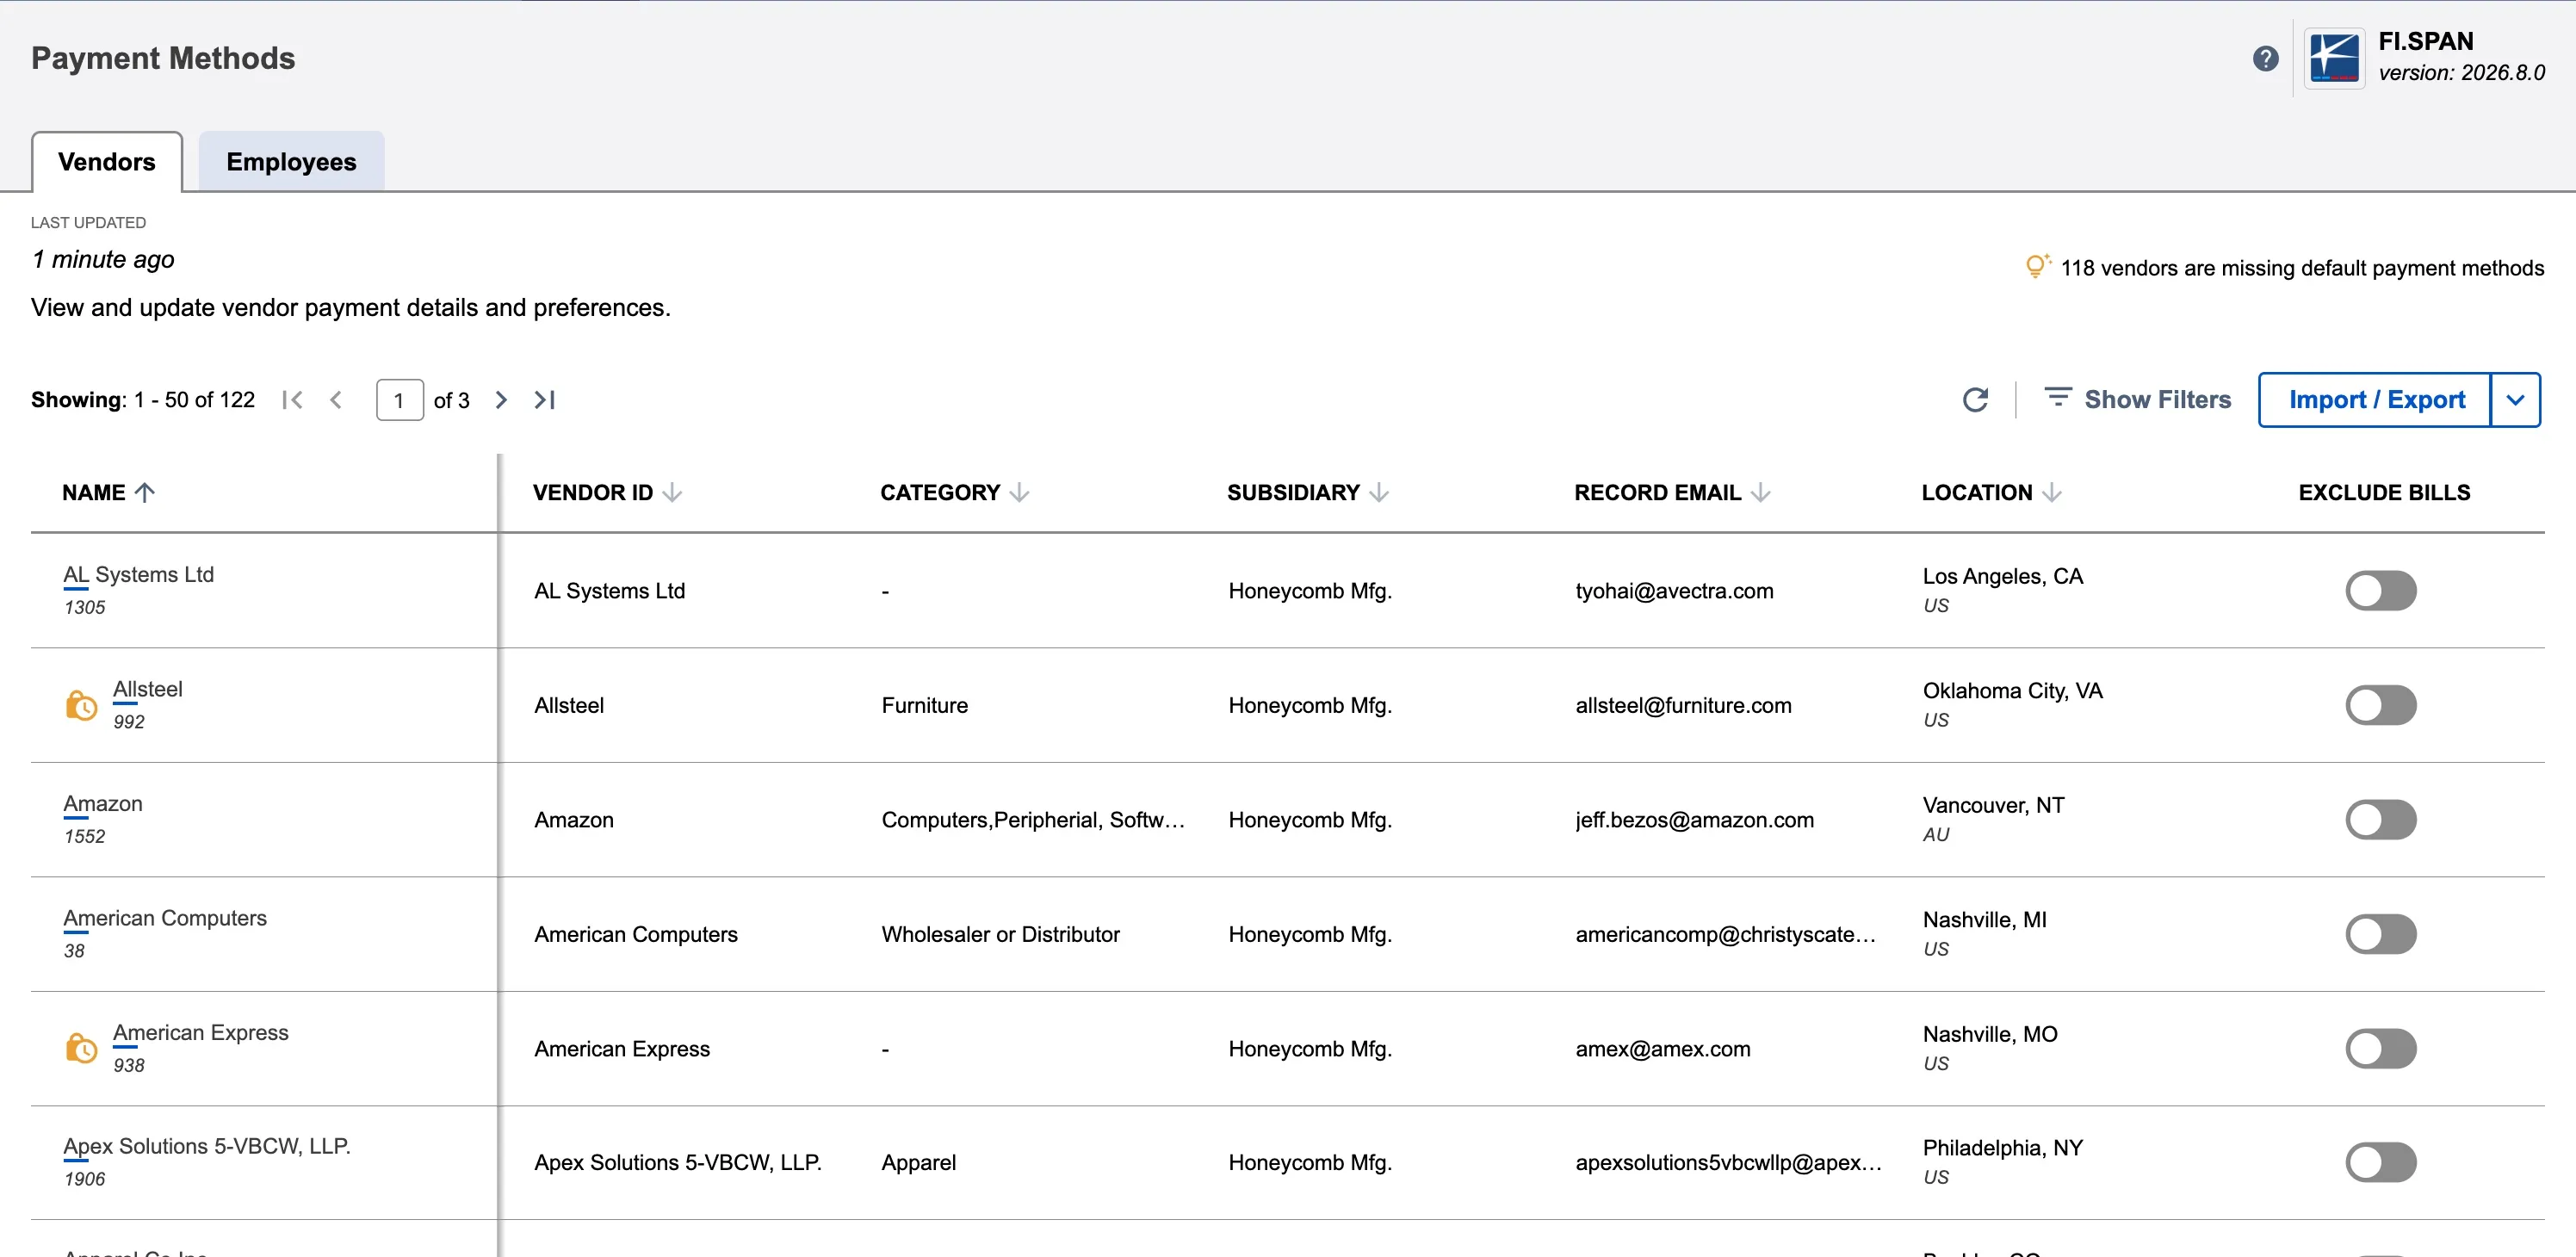Open the Apex Solutions 5-VBCW, LLP. link
This screenshot has width=2576, height=1257.
point(207,1146)
